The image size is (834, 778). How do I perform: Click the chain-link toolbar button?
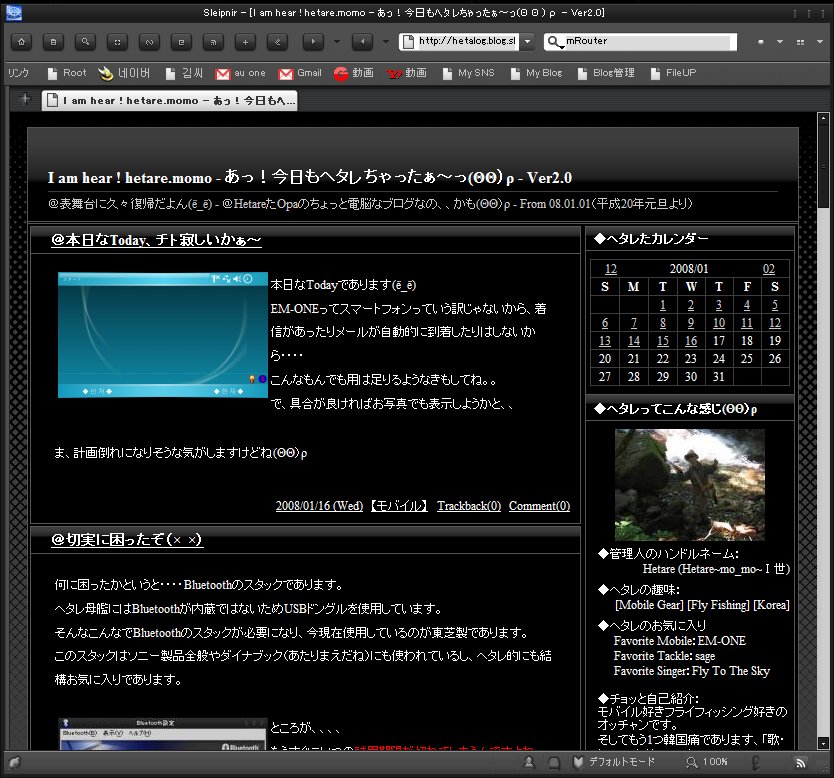(149, 41)
